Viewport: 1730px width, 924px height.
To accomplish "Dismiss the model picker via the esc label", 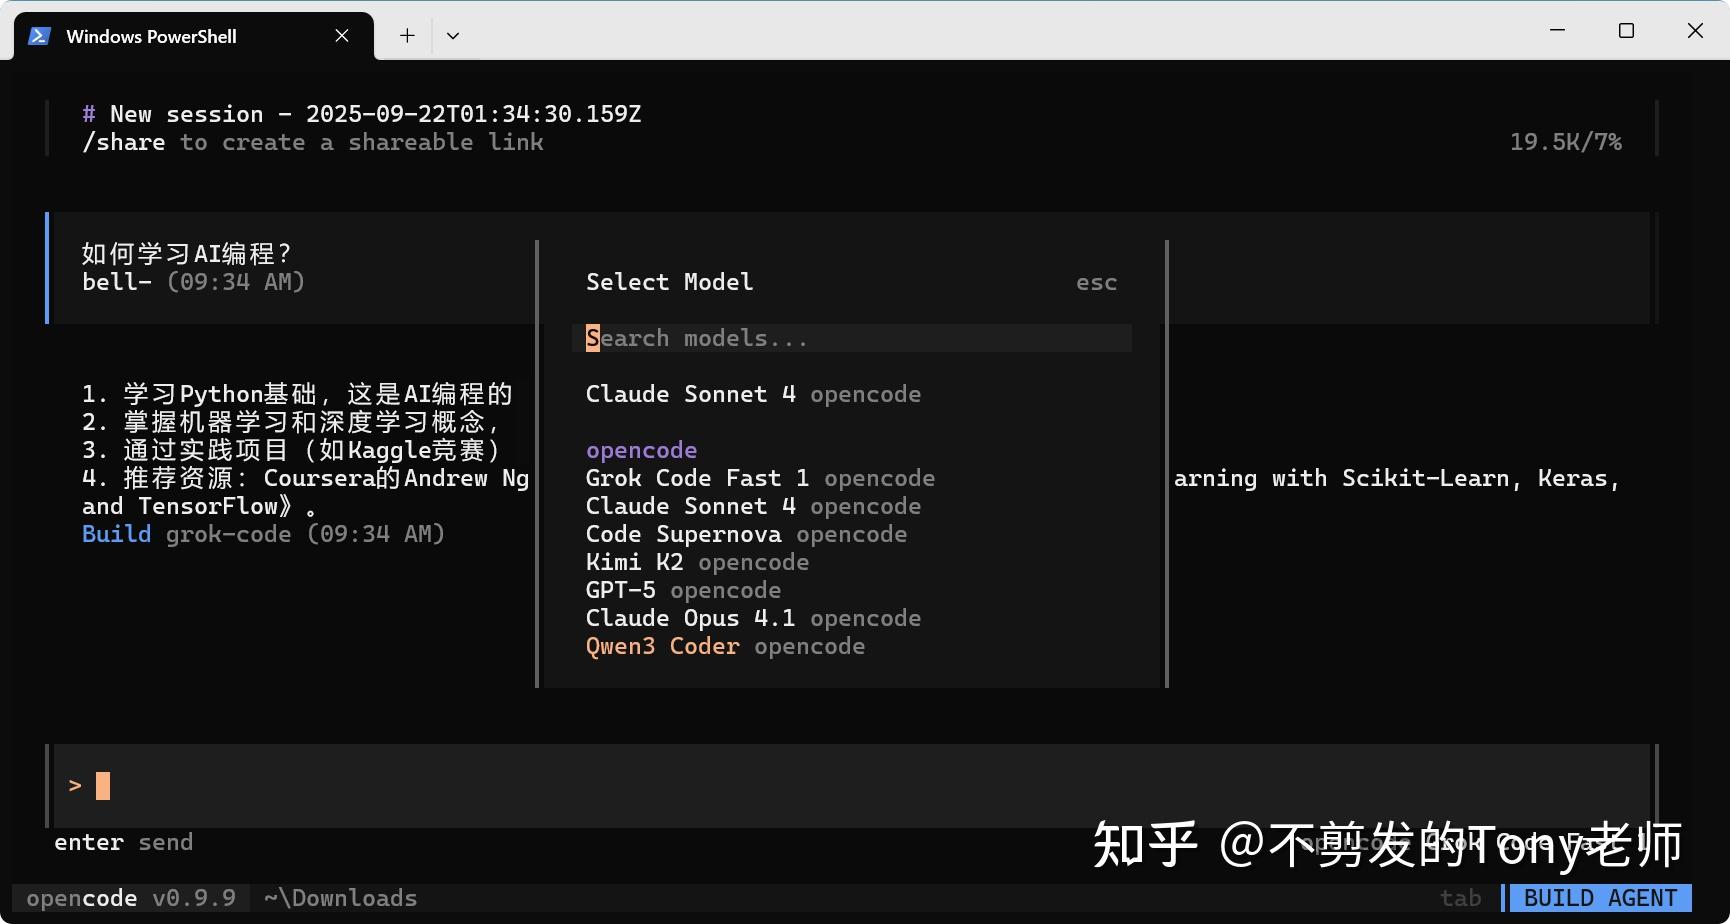I will point(1096,282).
